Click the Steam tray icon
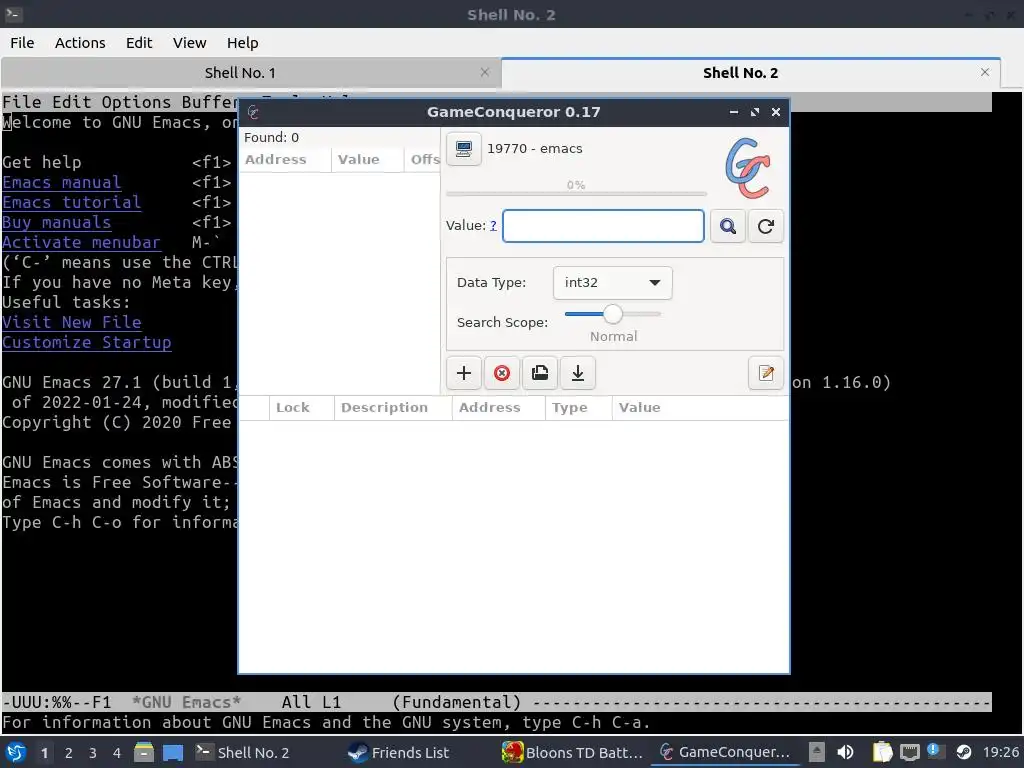 click(963, 752)
